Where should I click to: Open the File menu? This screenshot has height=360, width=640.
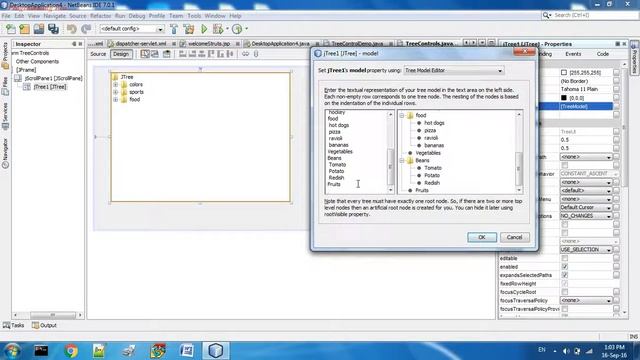6,16
